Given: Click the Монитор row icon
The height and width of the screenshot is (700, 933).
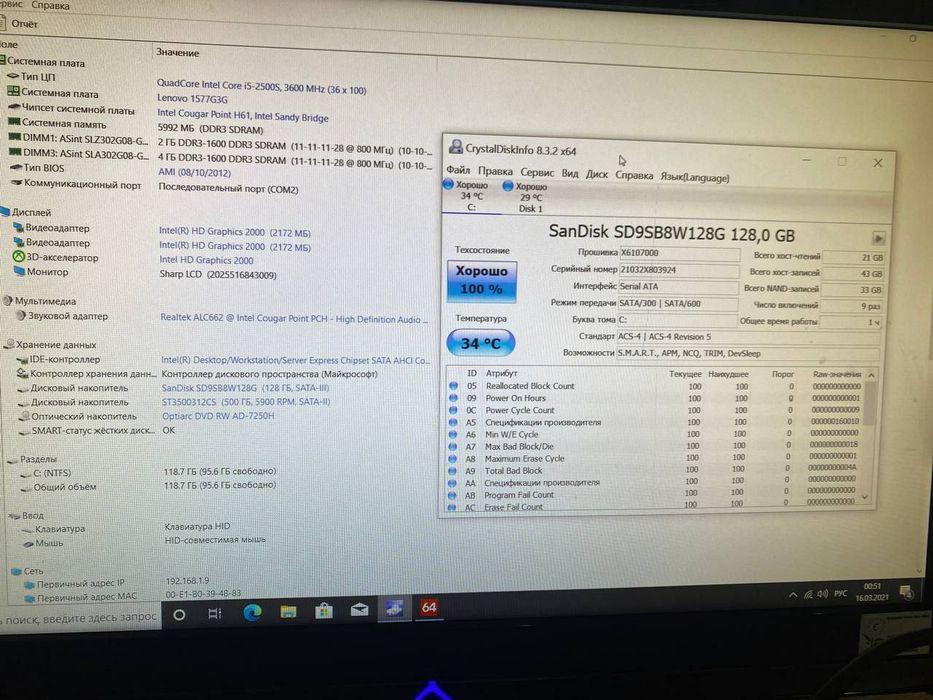Looking at the screenshot, I should pyautogui.click(x=19, y=271).
